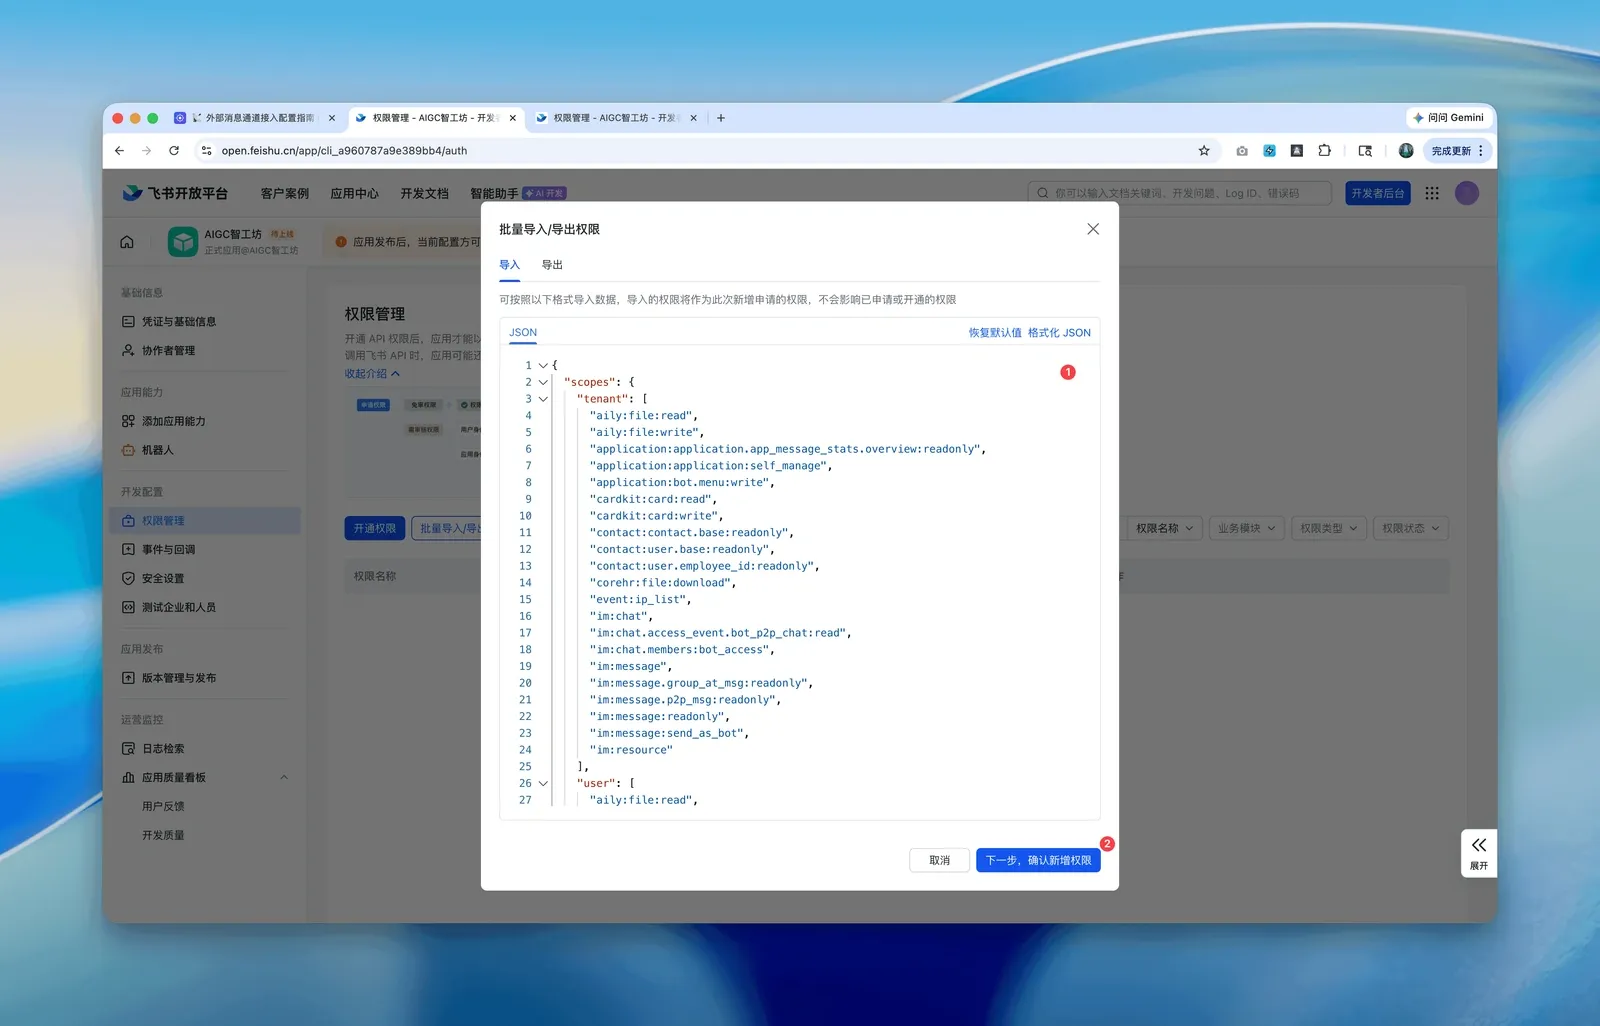Open 安全设置 in sidebar

click(x=162, y=579)
